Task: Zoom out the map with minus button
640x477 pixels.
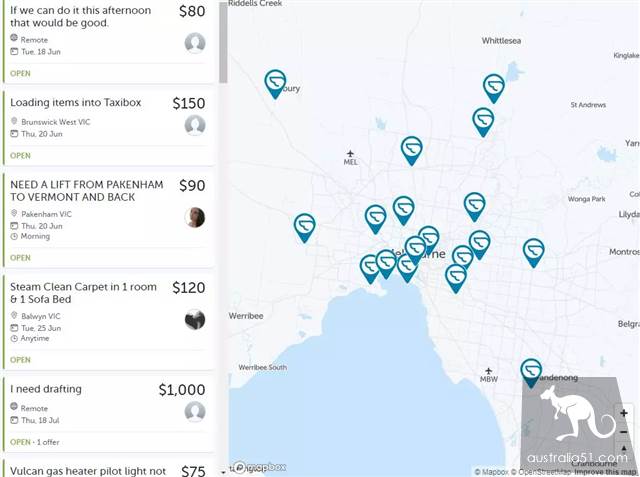Action: [x=624, y=432]
